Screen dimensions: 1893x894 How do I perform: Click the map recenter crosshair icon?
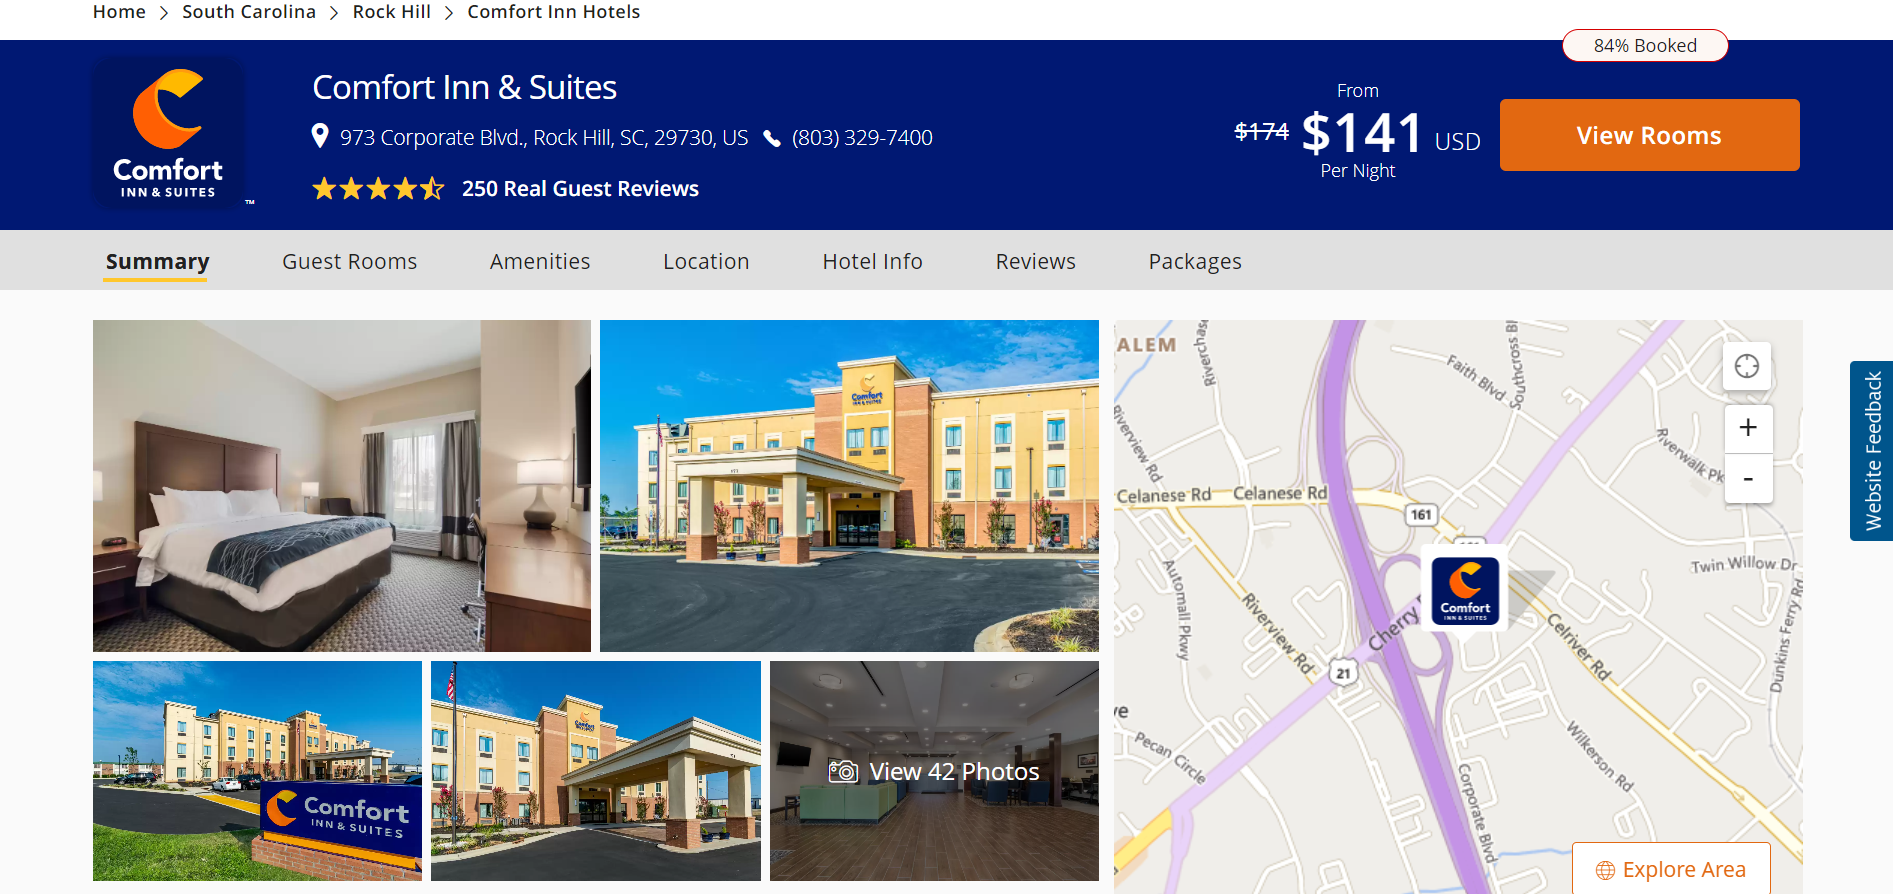1747,366
